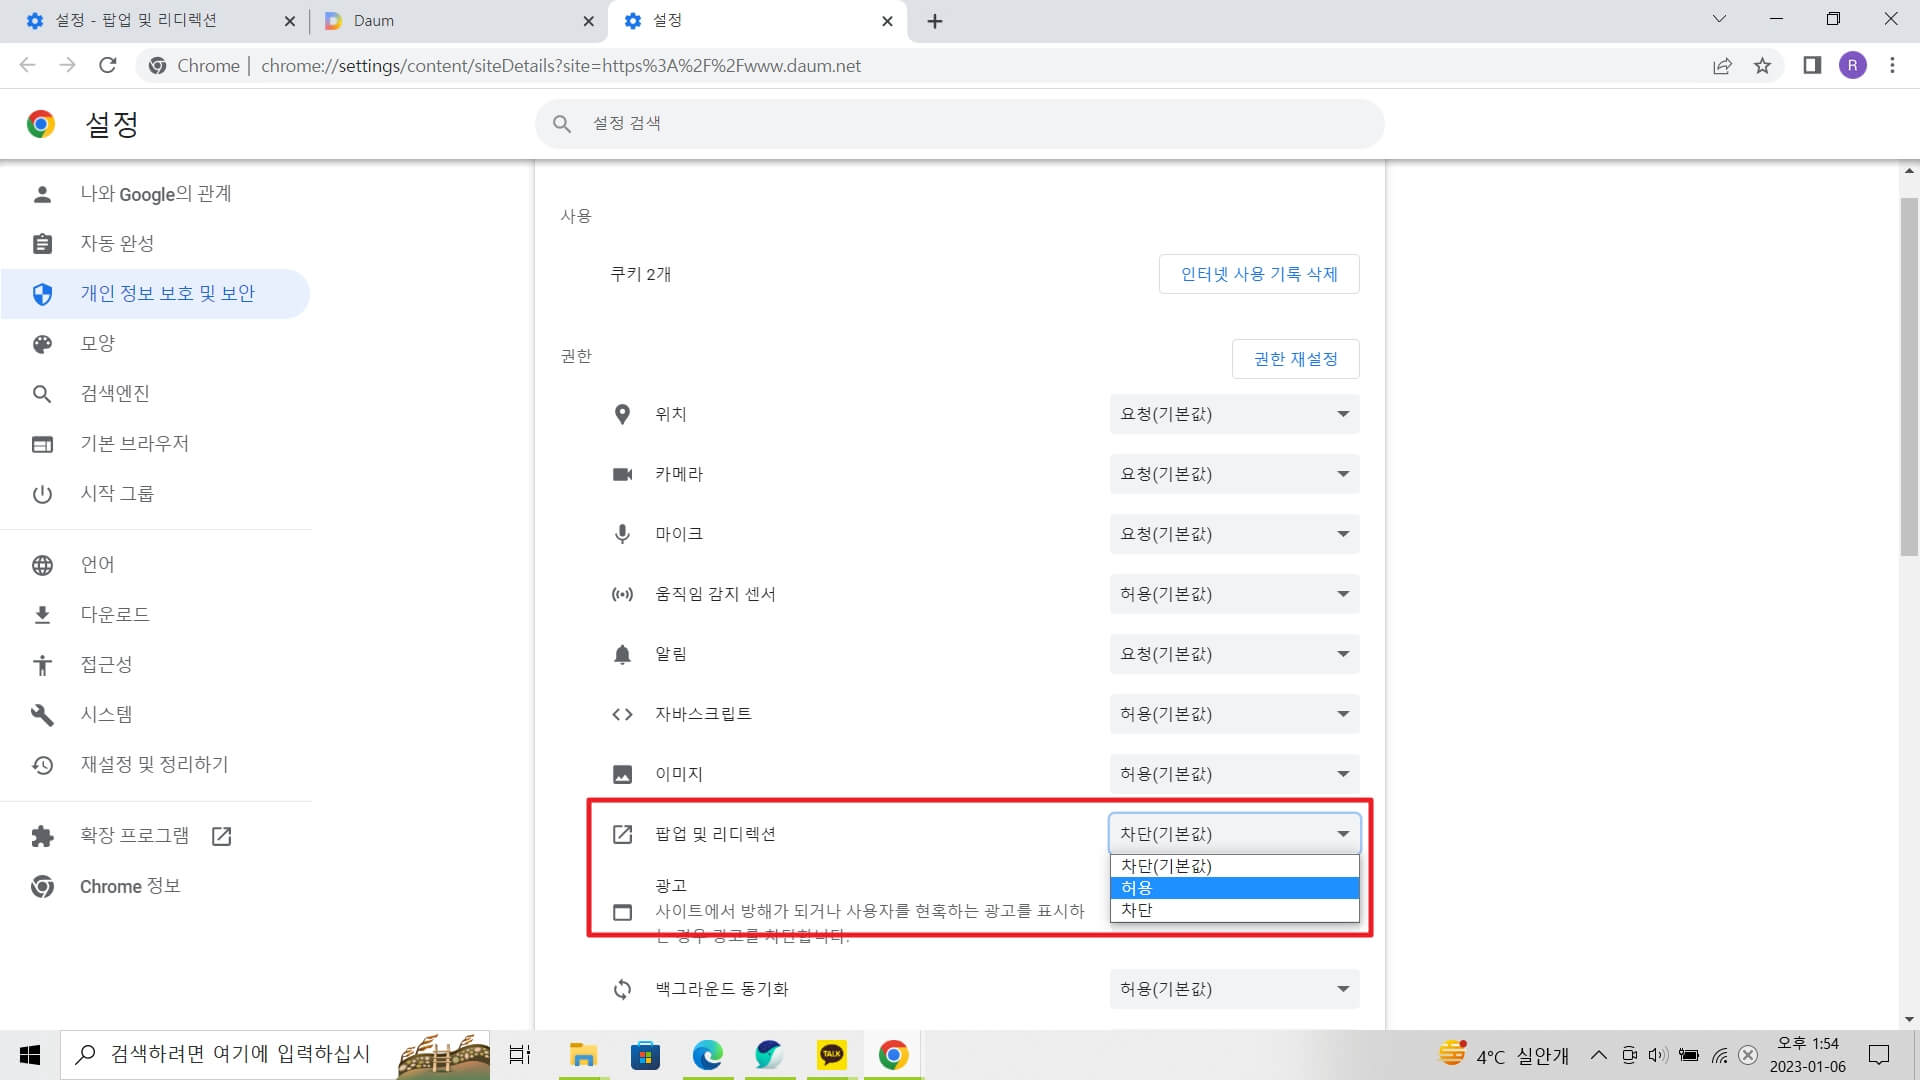
Task: Click the 인터넷 사용 기록 삭제 button
Action: 1259,274
